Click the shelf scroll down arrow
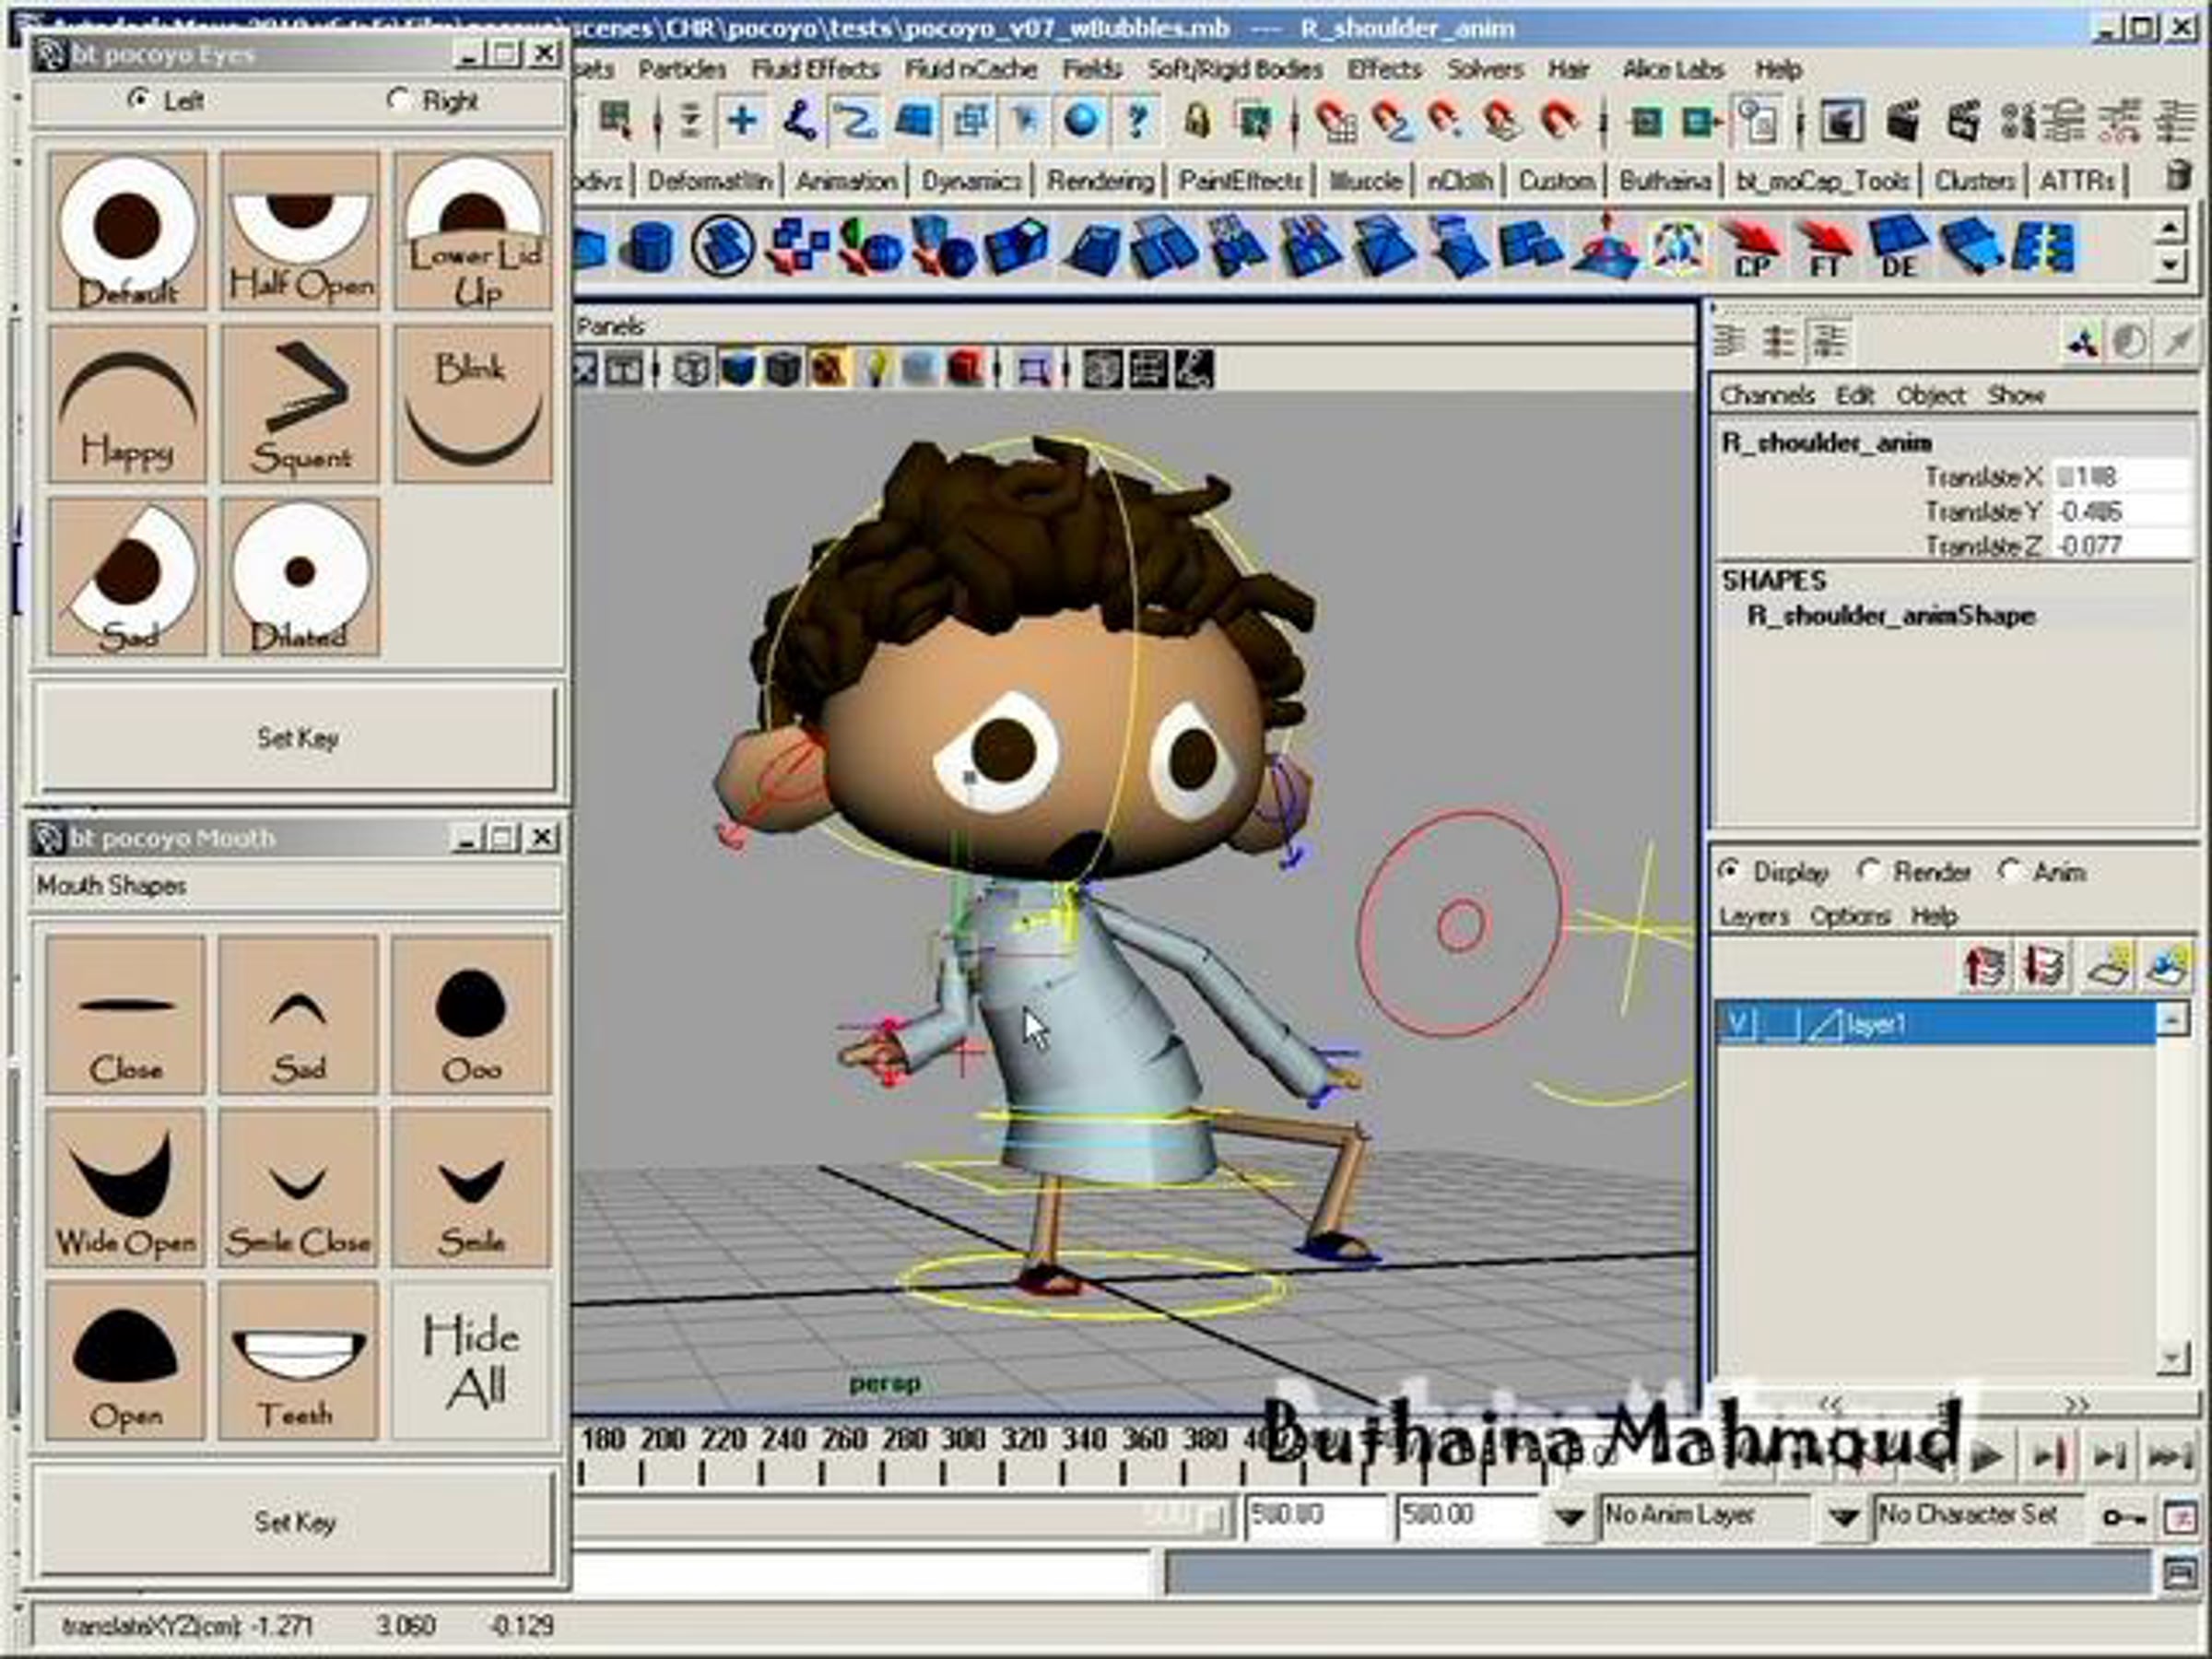Image resolution: width=2212 pixels, height=1659 pixels. tap(2169, 265)
